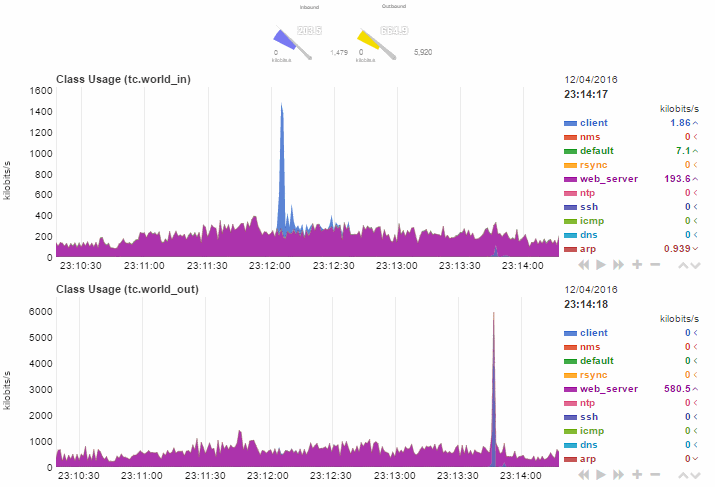Toggle web_server dimension in world_out legend
The height and width of the screenshot is (487, 715).
pyautogui.click(x=608, y=388)
